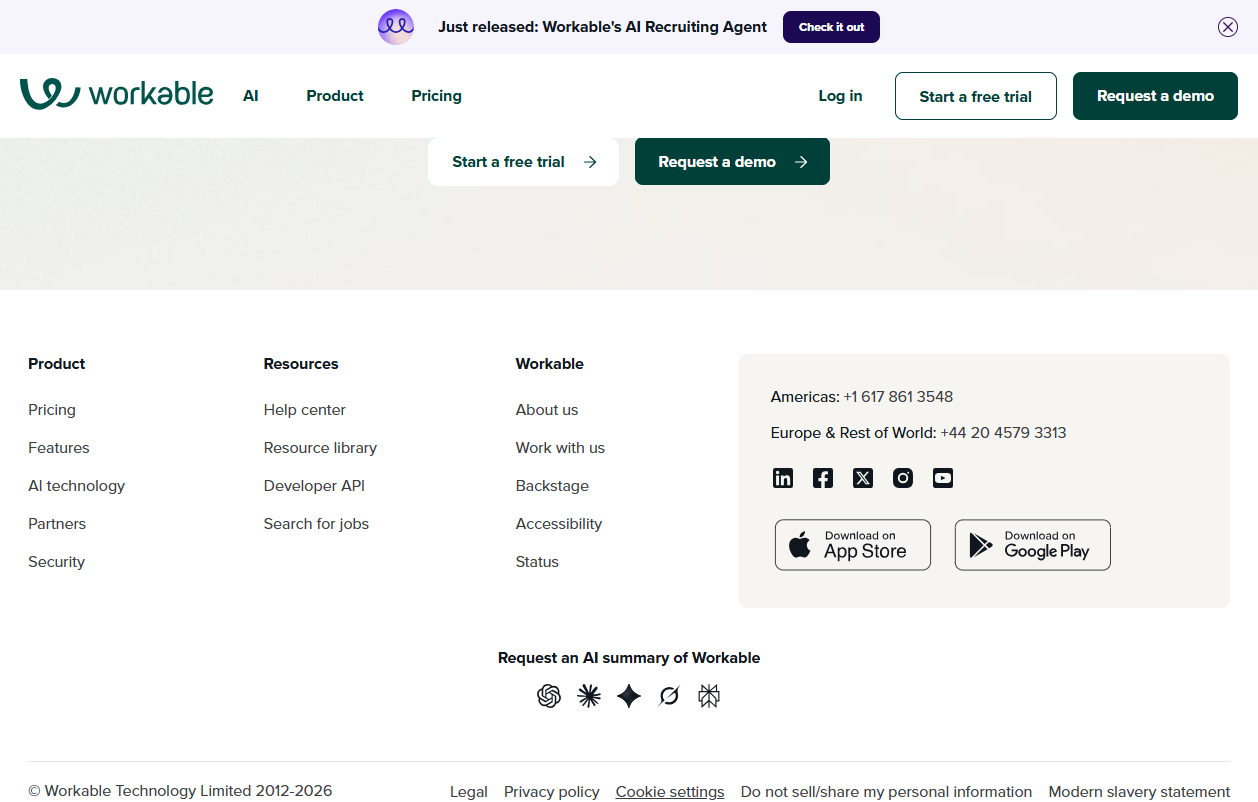Open Workable's Instagram icon
This screenshot has width=1258, height=802.
(x=903, y=478)
